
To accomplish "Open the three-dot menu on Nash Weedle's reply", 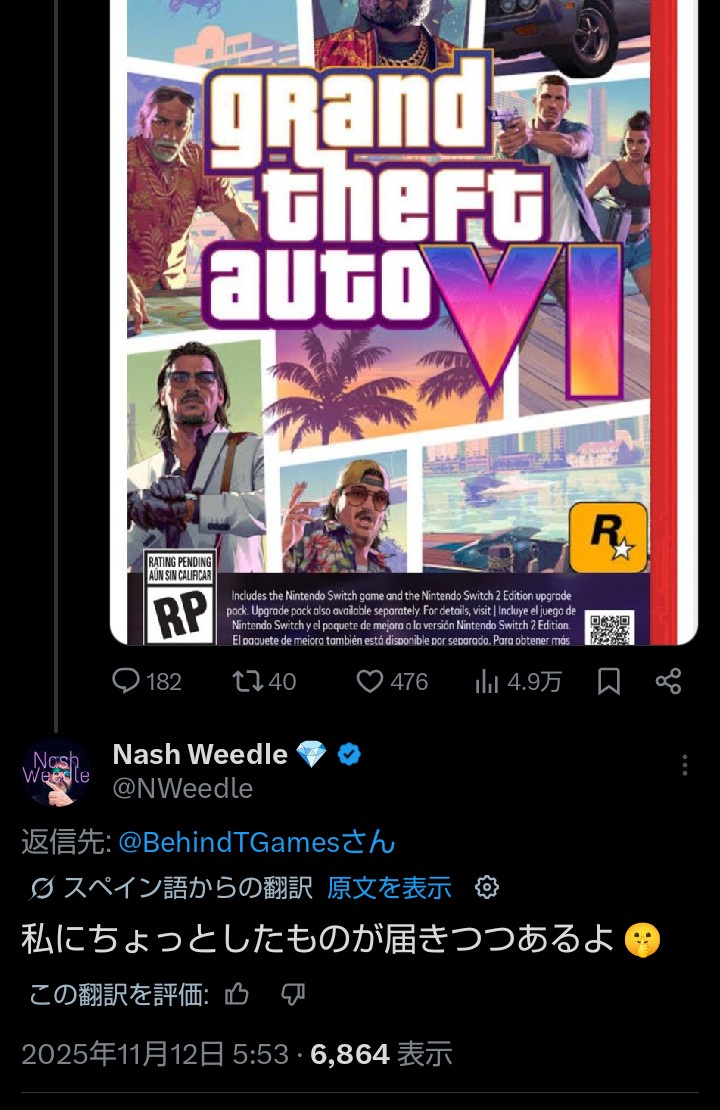I will [x=684, y=765].
